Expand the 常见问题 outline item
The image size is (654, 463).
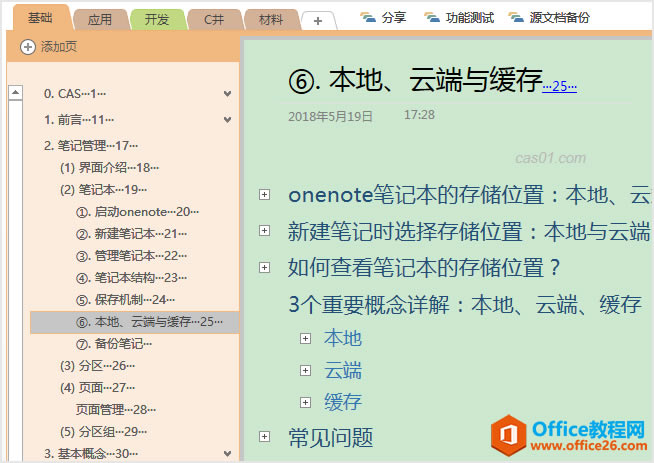pos(264,437)
